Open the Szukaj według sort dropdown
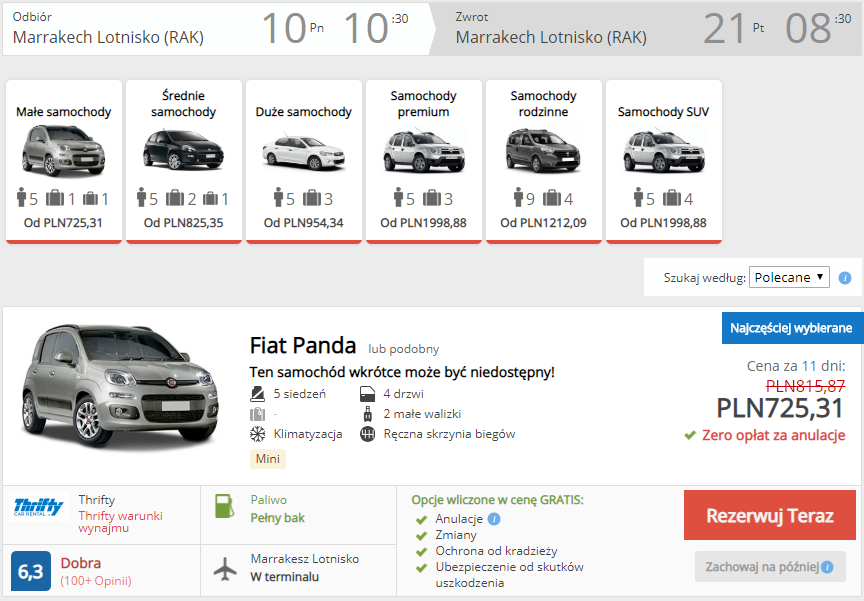The width and height of the screenshot is (864, 601). (x=789, y=277)
